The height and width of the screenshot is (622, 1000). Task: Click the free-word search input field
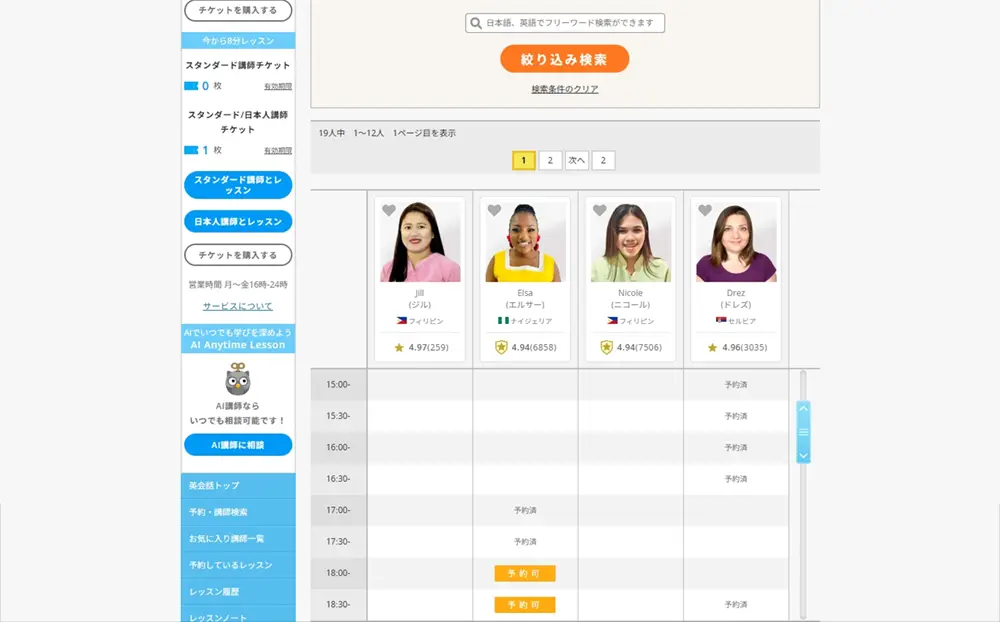pos(572,23)
